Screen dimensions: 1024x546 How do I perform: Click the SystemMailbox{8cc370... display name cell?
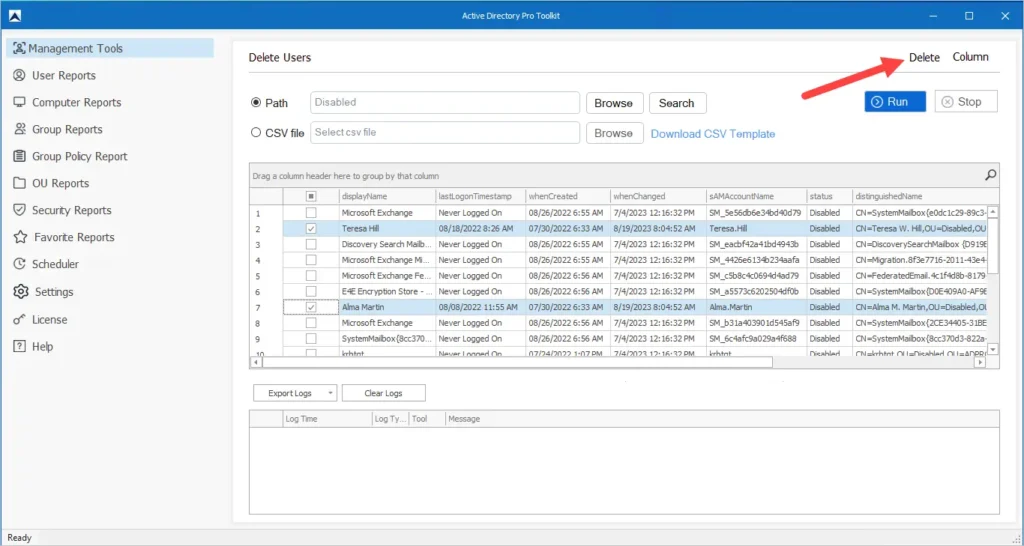[387, 338]
